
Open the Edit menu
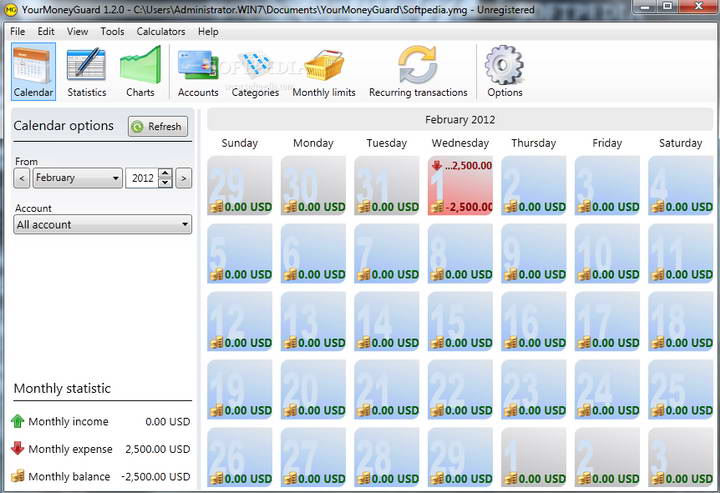click(x=46, y=32)
